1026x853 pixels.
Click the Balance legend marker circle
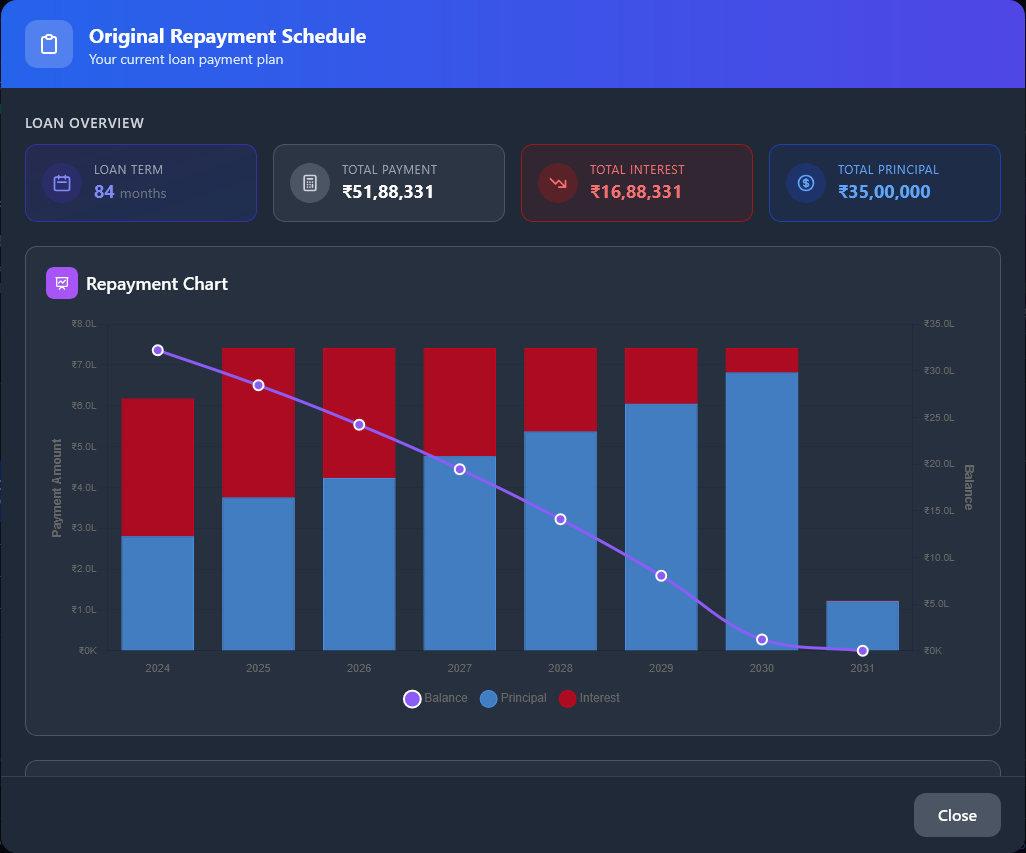click(x=411, y=698)
